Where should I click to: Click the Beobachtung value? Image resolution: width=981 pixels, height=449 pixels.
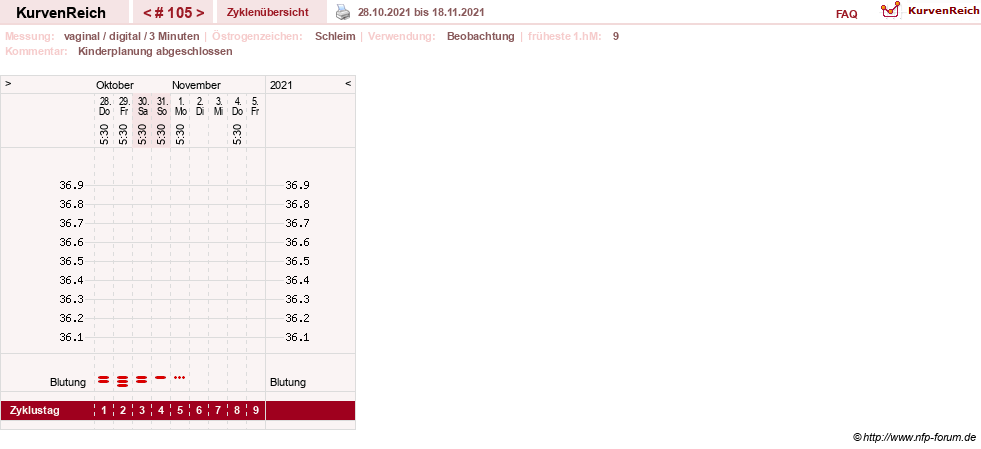pyautogui.click(x=480, y=36)
